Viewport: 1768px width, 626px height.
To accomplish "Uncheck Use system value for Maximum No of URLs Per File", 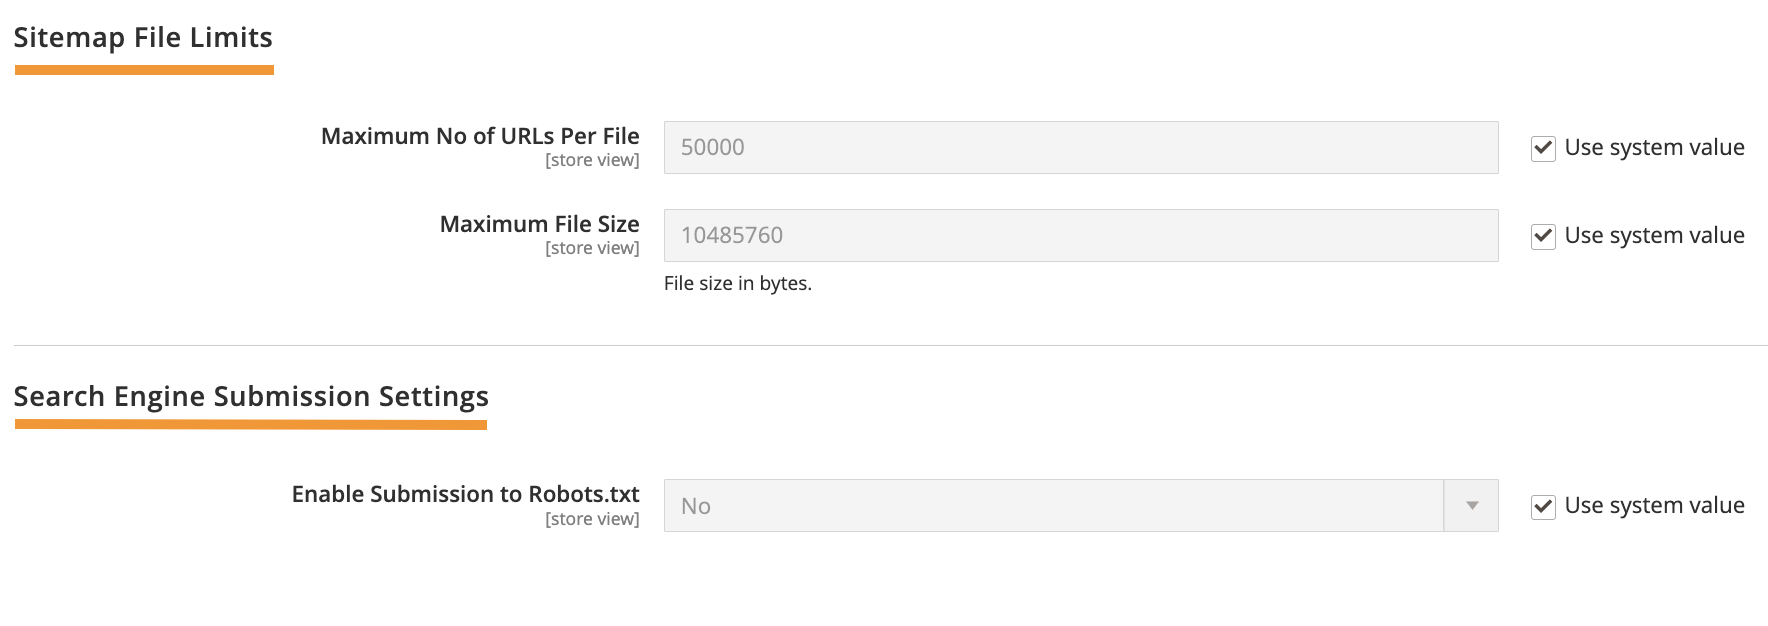I will tap(1542, 148).
